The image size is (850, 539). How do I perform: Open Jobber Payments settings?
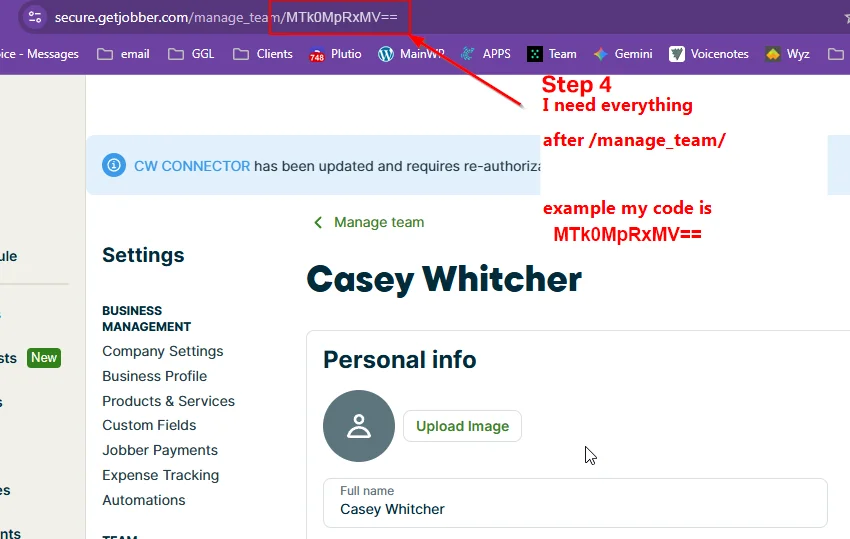pyautogui.click(x=160, y=450)
